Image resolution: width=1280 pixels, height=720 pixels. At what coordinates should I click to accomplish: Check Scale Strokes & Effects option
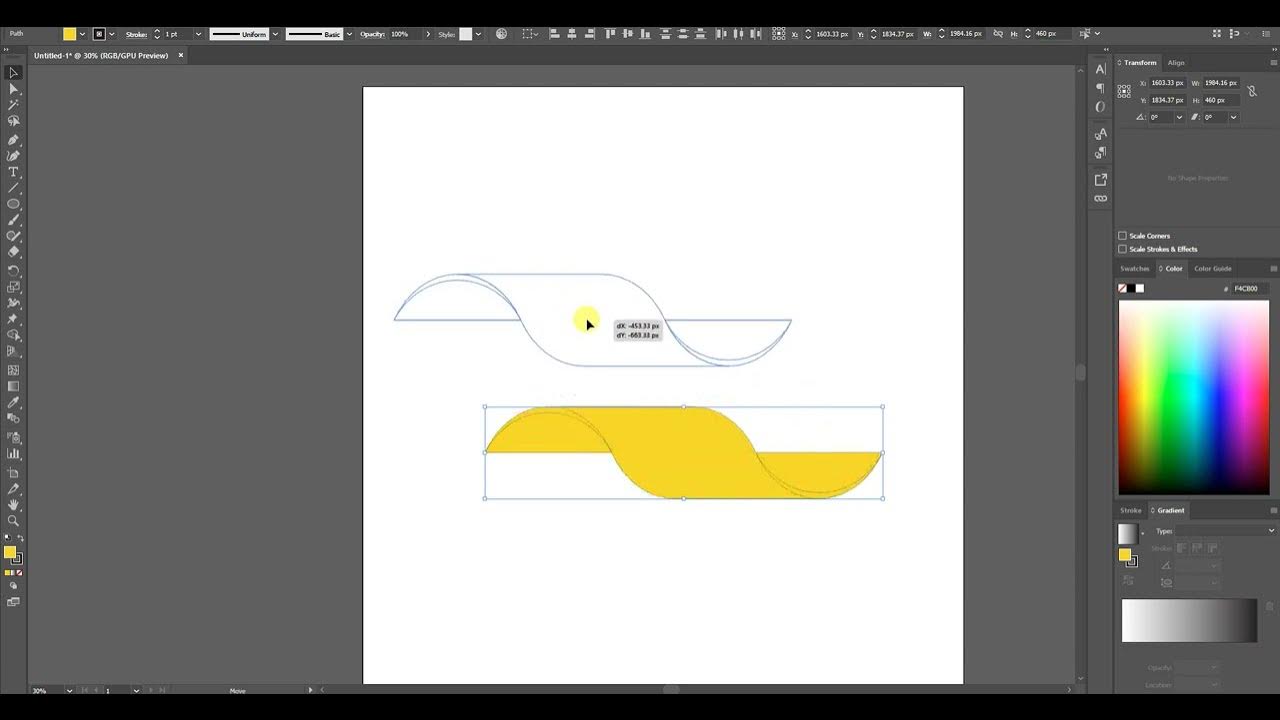pos(1122,249)
